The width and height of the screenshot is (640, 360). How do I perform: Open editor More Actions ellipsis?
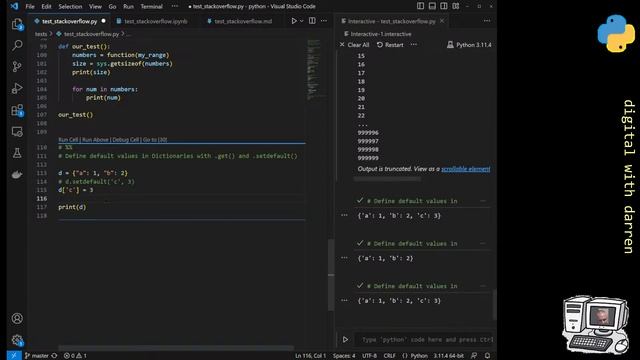coord(324,21)
